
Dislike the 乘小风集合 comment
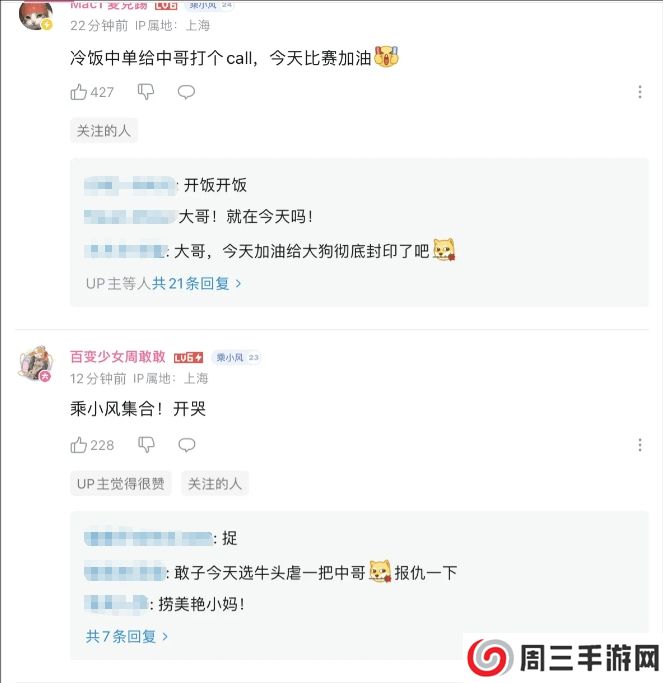coord(146,445)
